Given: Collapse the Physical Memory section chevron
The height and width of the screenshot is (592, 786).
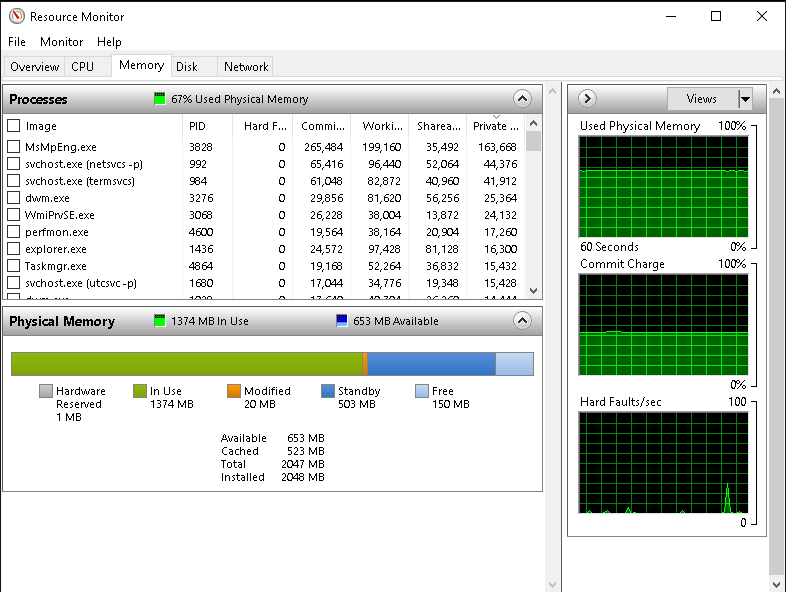Looking at the screenshot, I should [x=522, y=321].
